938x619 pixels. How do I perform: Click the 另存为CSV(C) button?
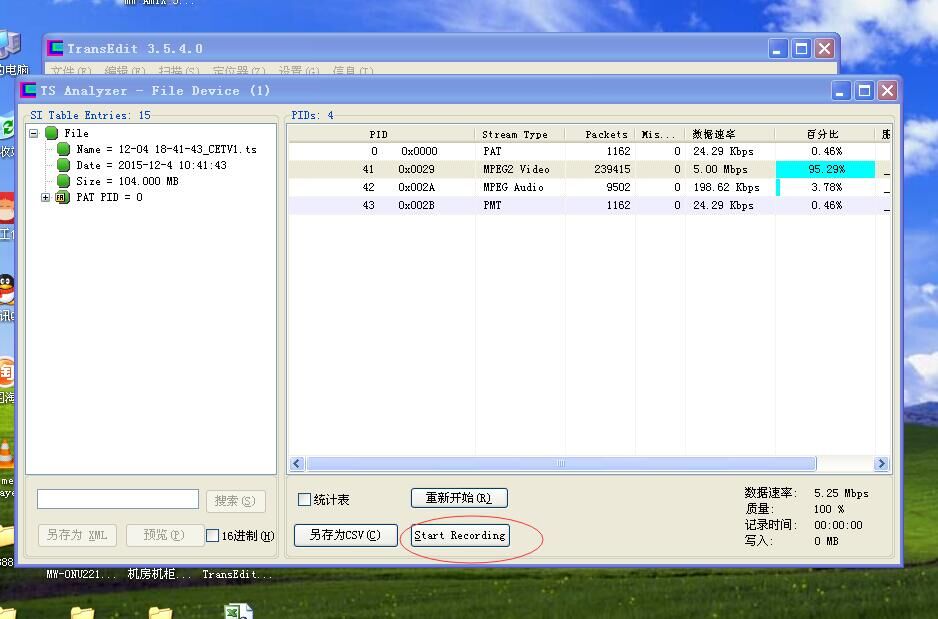coord(346,535)
